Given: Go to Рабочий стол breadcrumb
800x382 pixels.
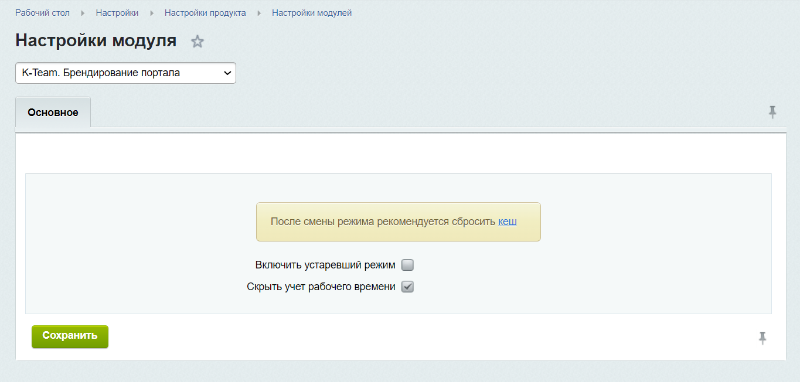Looking at the screenshot, I should coord(42,13).
